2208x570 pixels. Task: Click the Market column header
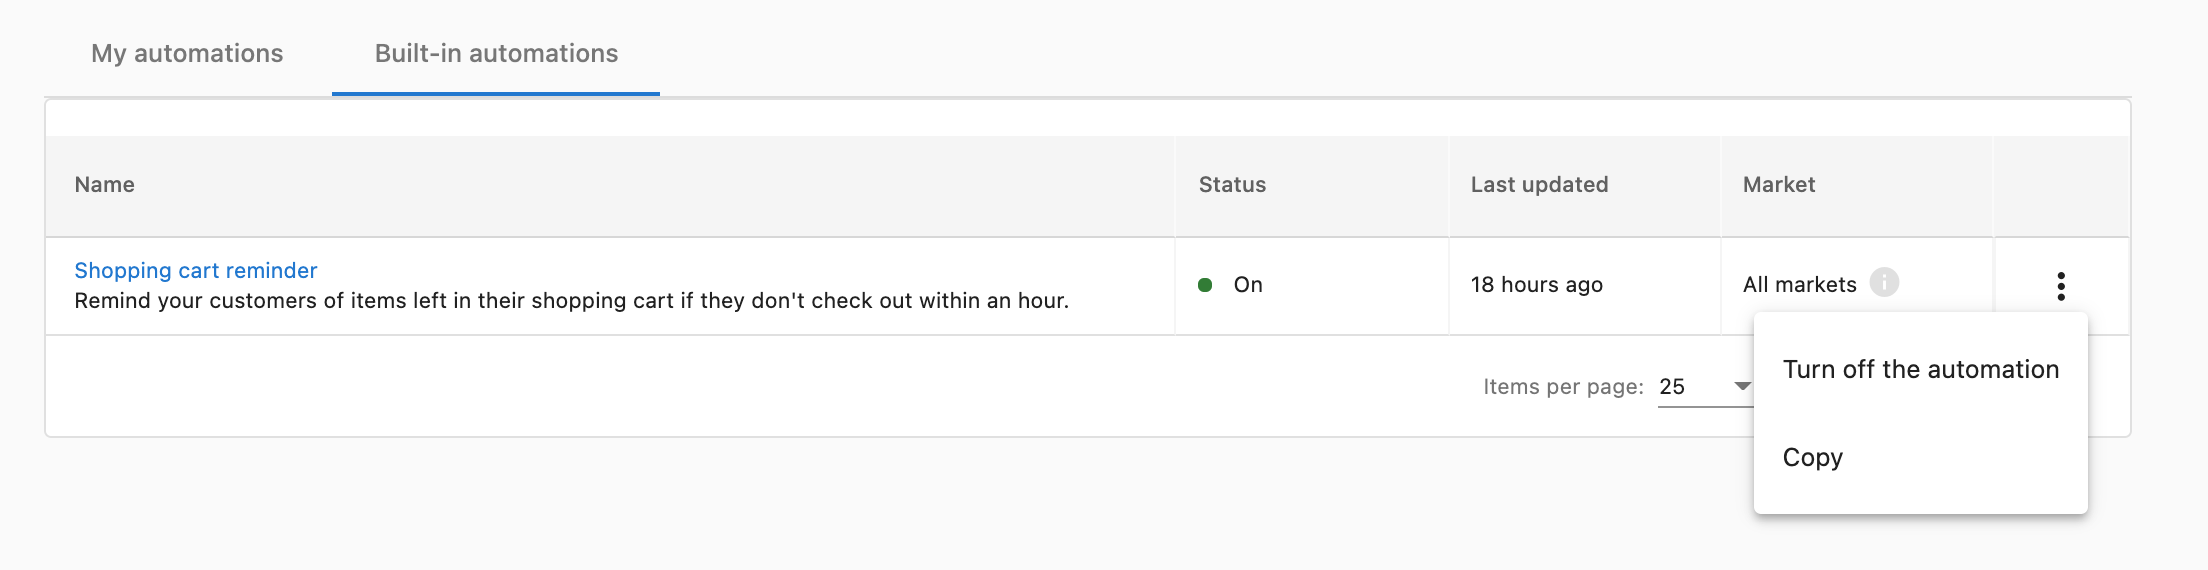1779,185
